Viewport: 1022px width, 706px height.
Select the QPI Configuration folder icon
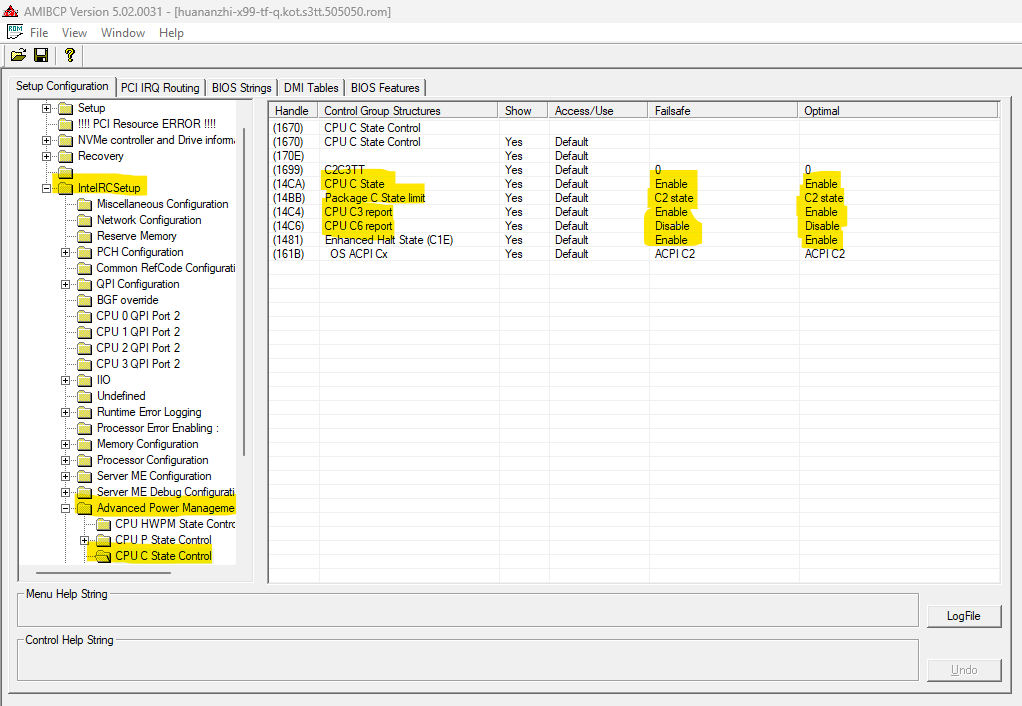pos(87,284)
